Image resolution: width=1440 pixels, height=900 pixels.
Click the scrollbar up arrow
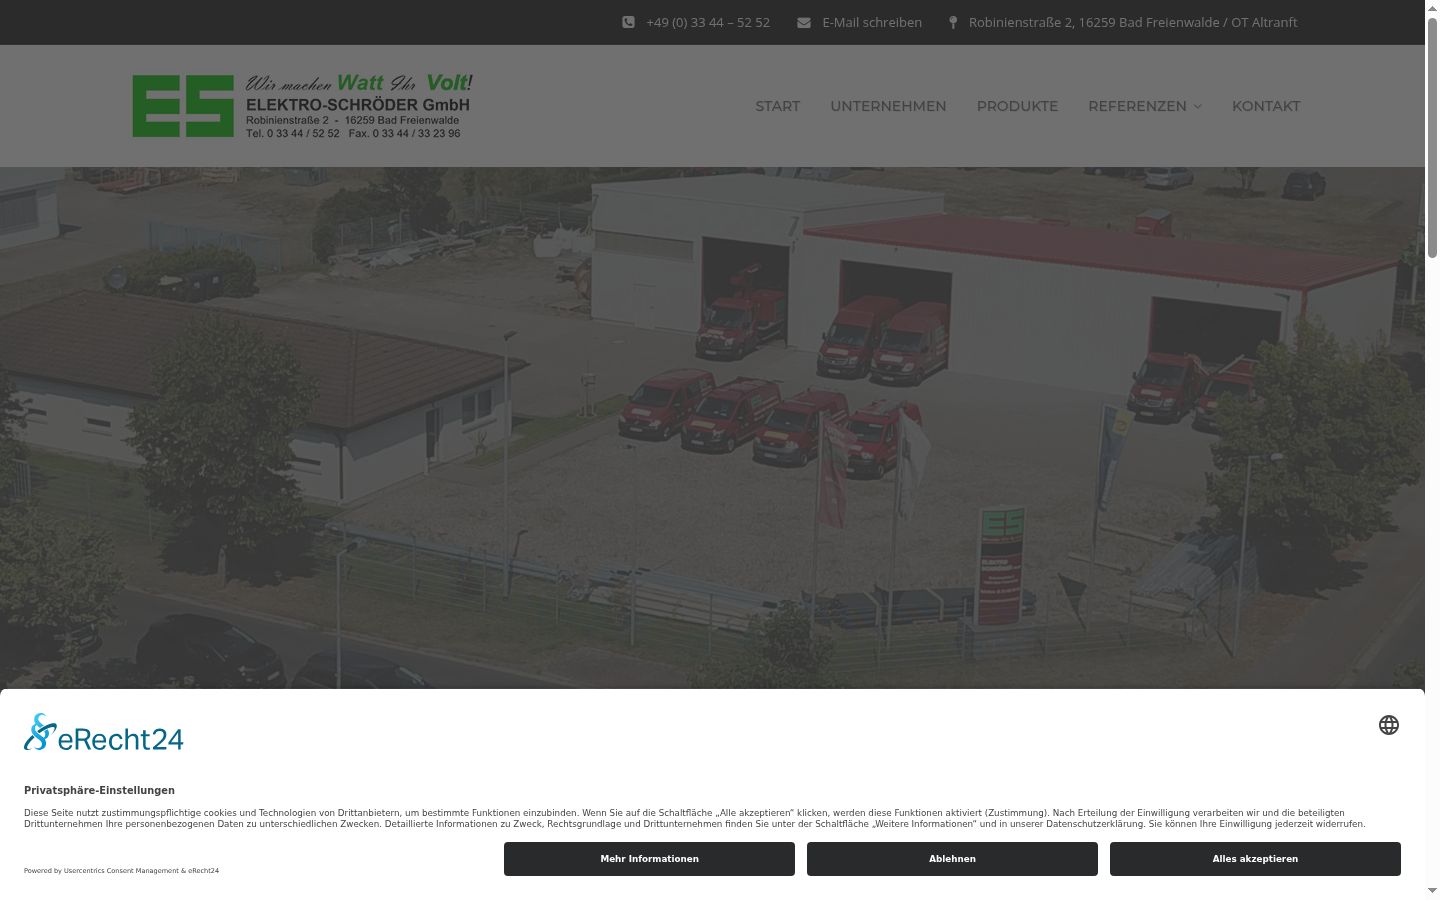tap(1432, 8)
